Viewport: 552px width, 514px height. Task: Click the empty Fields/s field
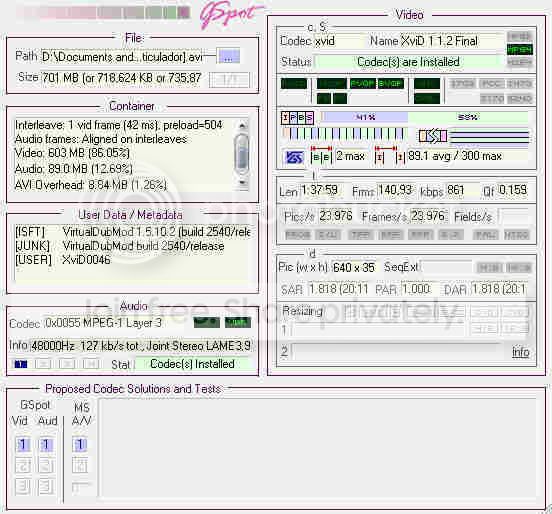click(x=515, y=216)
